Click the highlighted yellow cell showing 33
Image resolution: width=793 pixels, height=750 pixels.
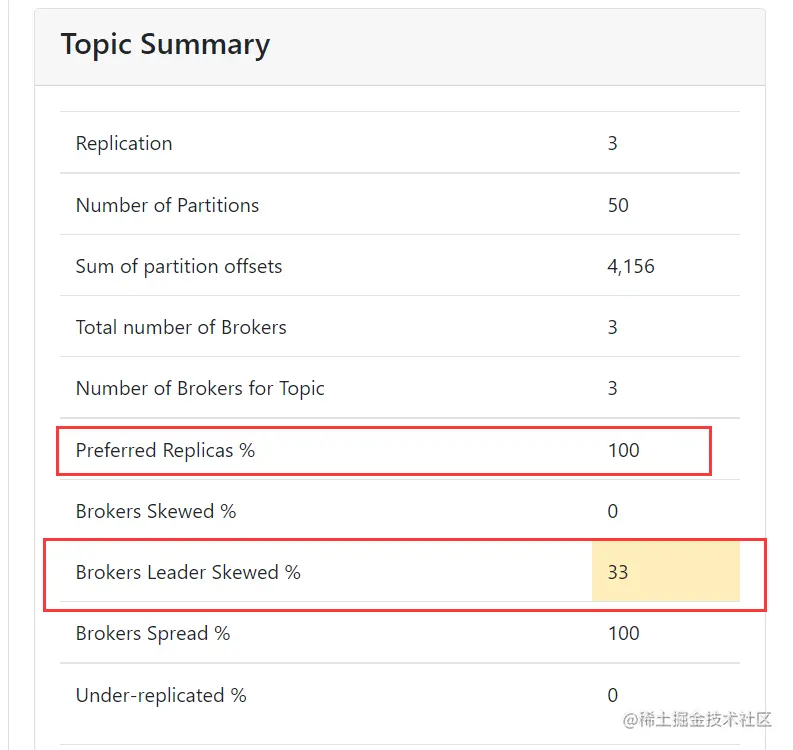coord(665,572)
